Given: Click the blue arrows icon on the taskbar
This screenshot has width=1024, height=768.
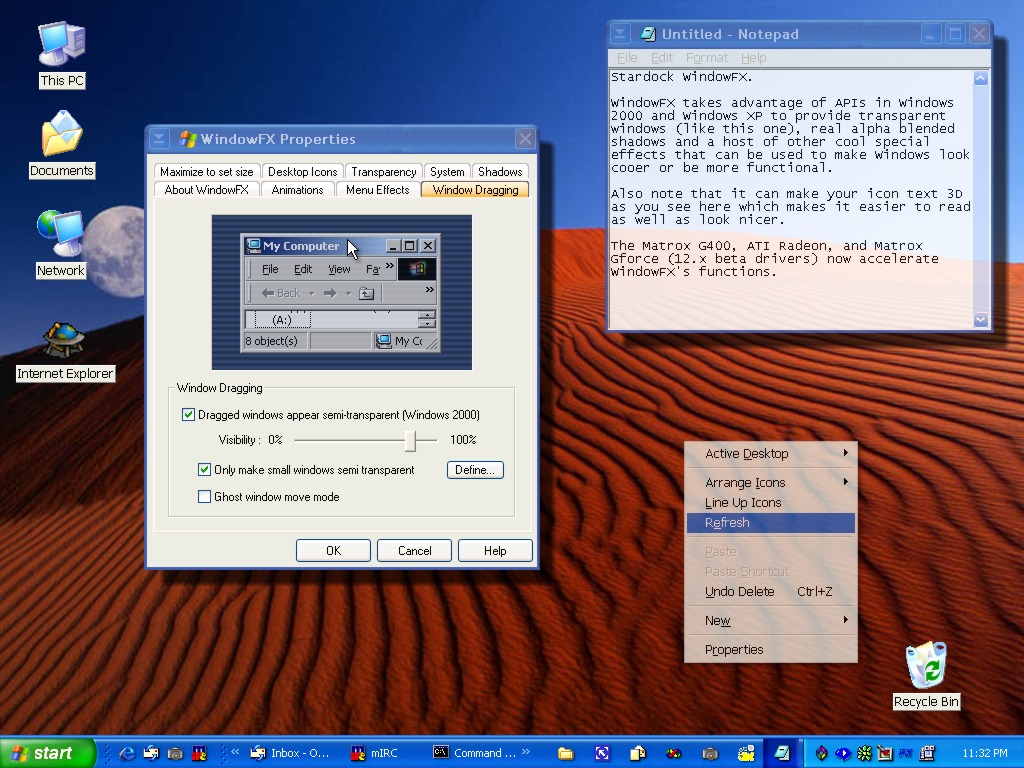Looking at the screenshot, I should [x=602, y=753].
